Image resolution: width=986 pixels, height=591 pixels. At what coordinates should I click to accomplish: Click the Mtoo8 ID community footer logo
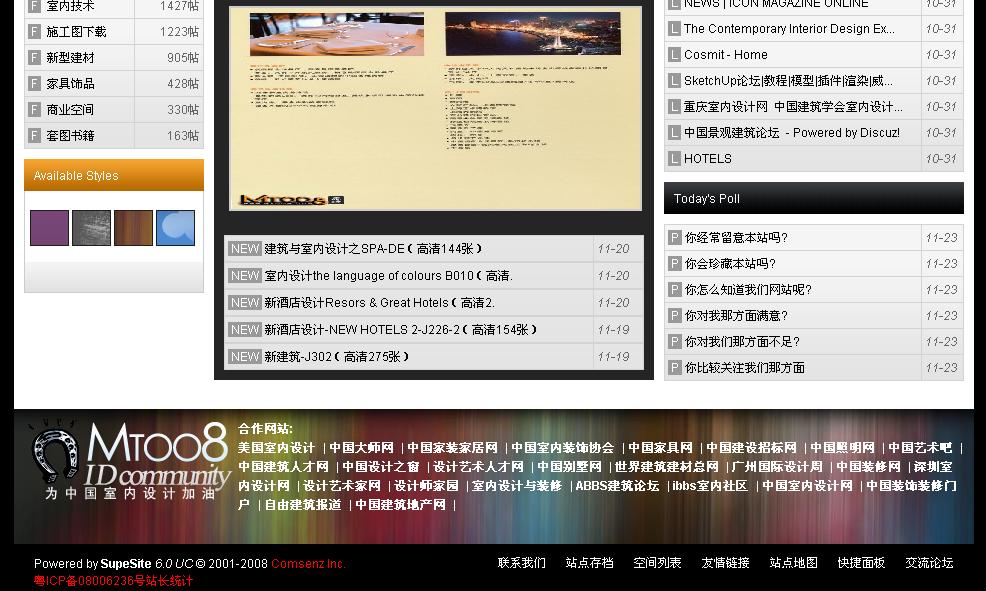[129, 460]
